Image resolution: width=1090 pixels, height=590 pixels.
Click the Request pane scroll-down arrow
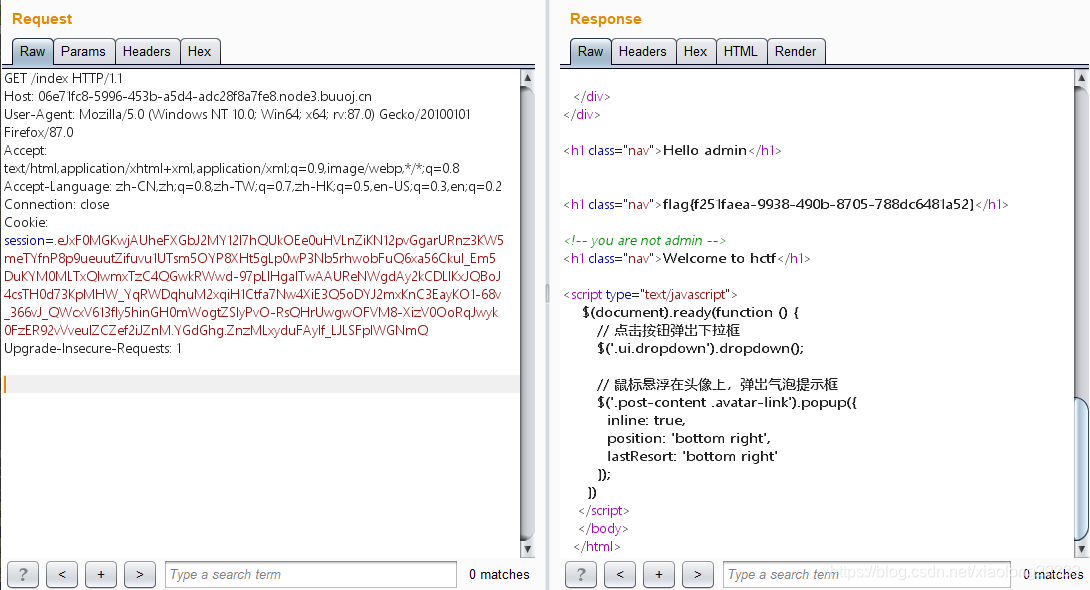(528, 549)
